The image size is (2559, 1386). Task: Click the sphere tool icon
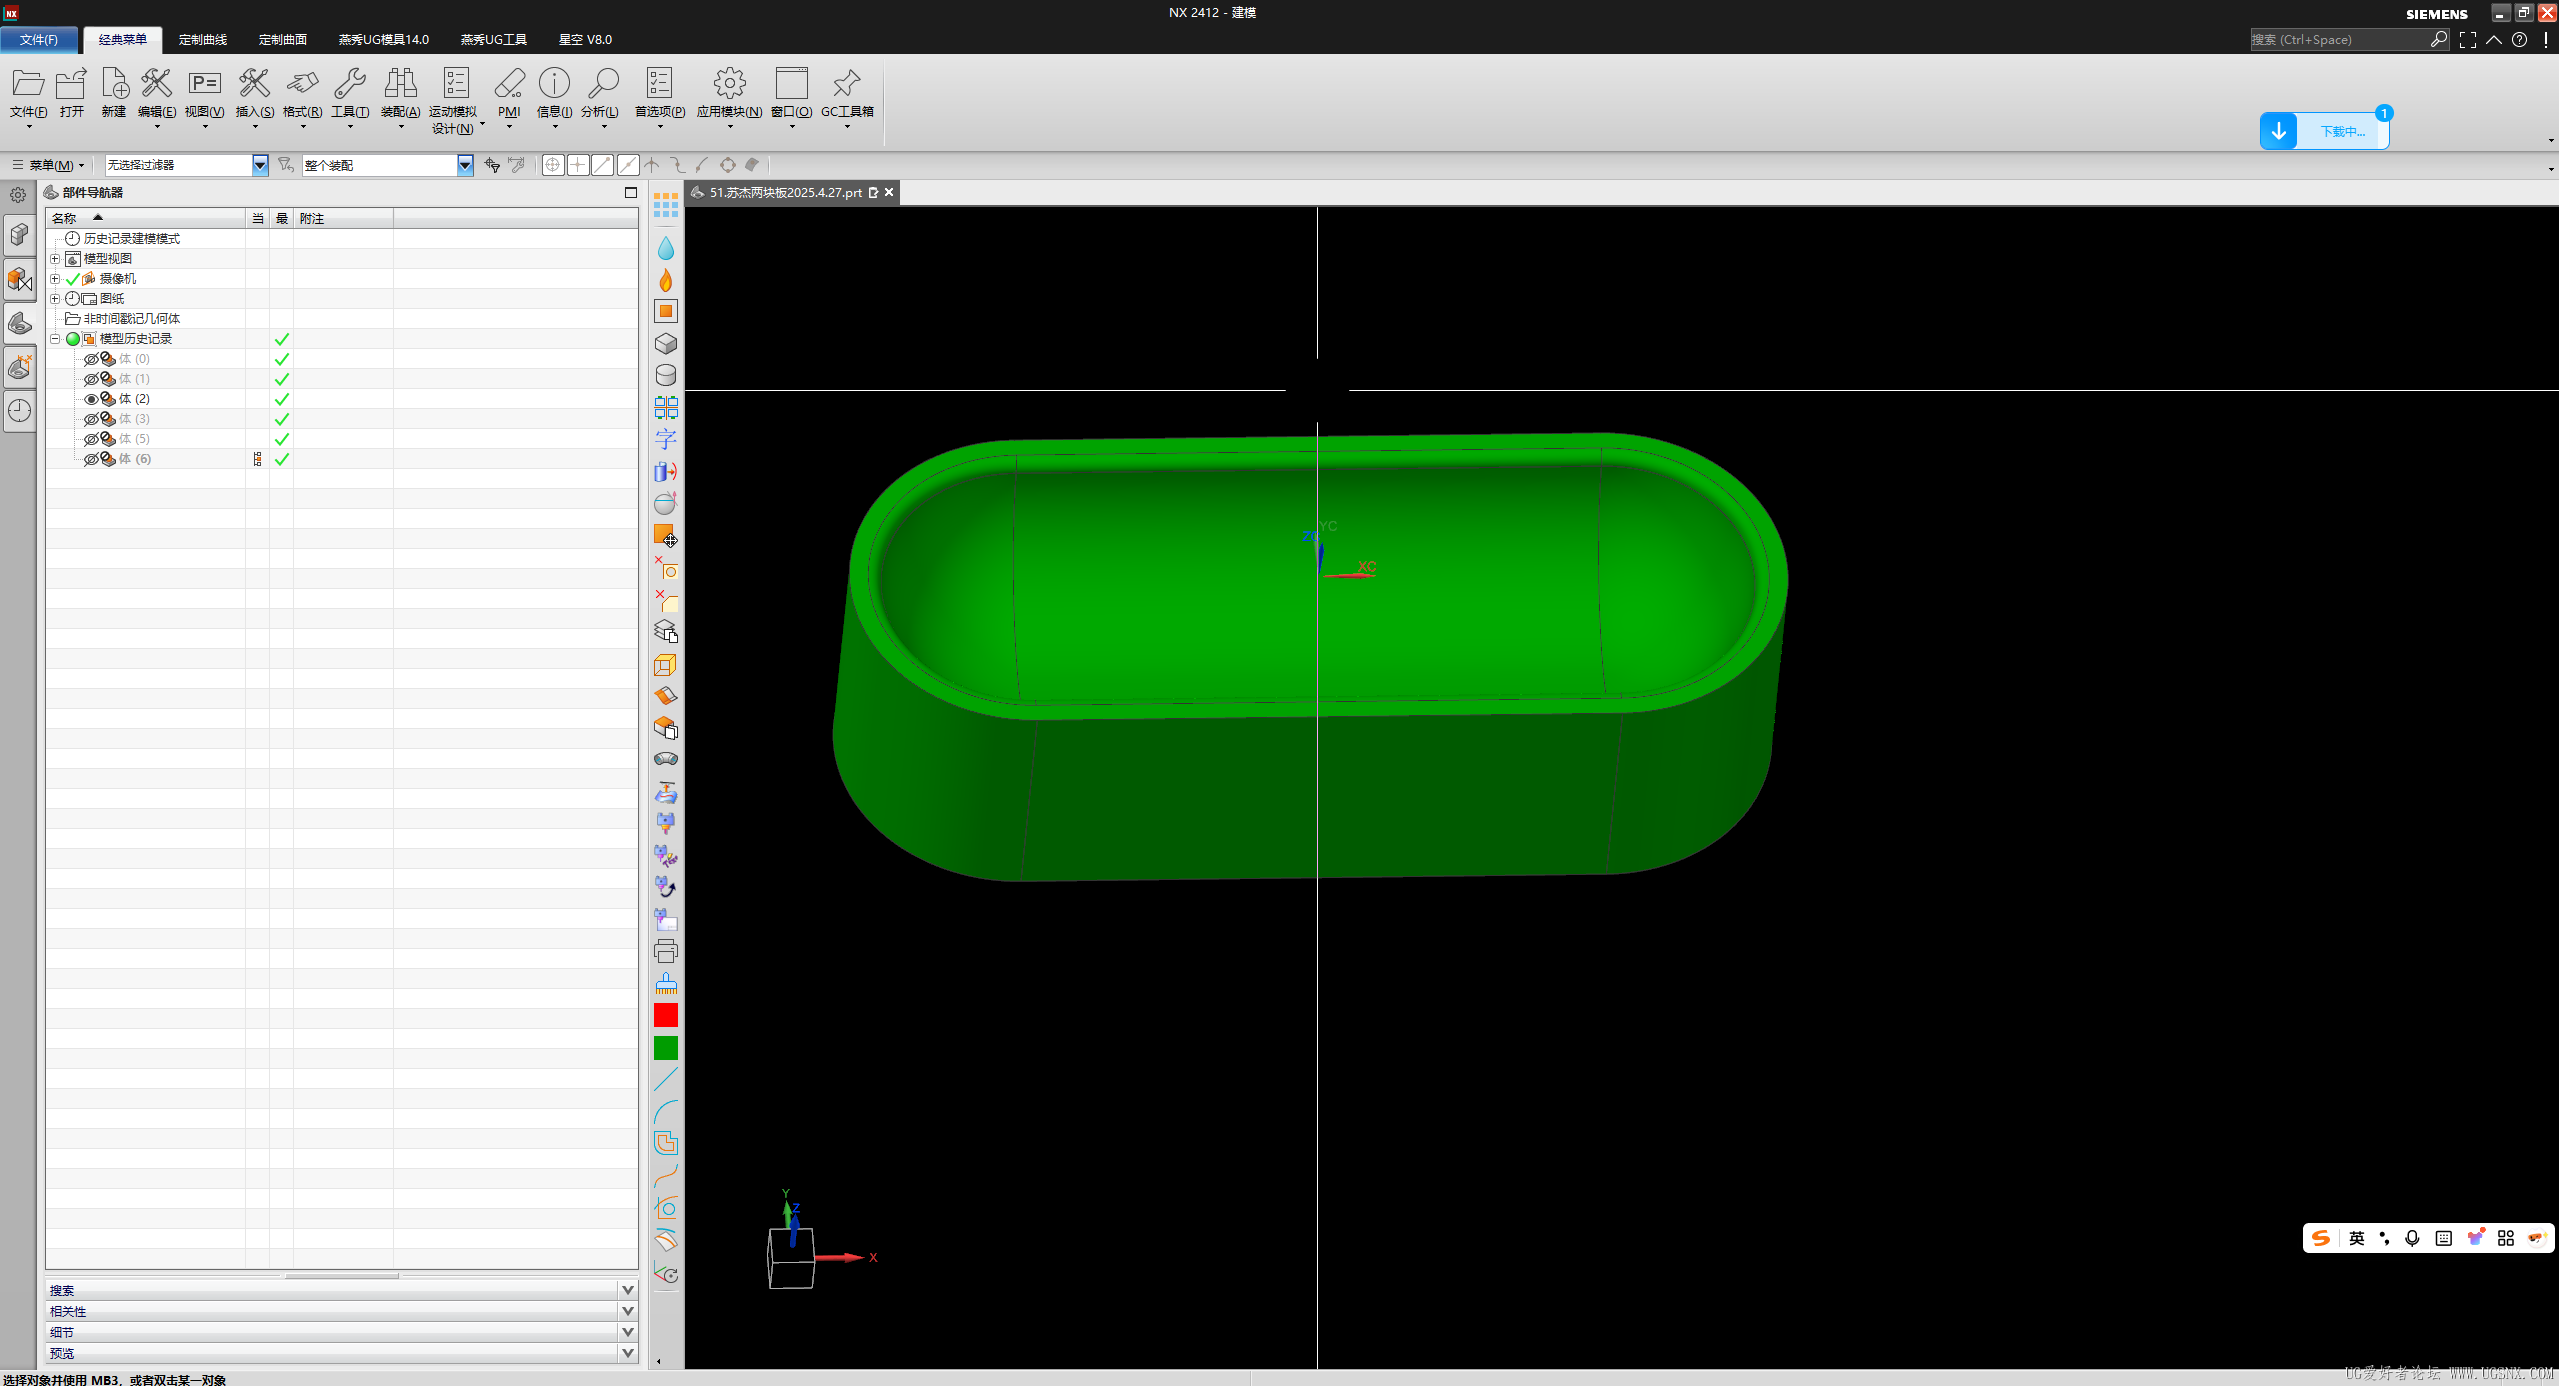666,503
